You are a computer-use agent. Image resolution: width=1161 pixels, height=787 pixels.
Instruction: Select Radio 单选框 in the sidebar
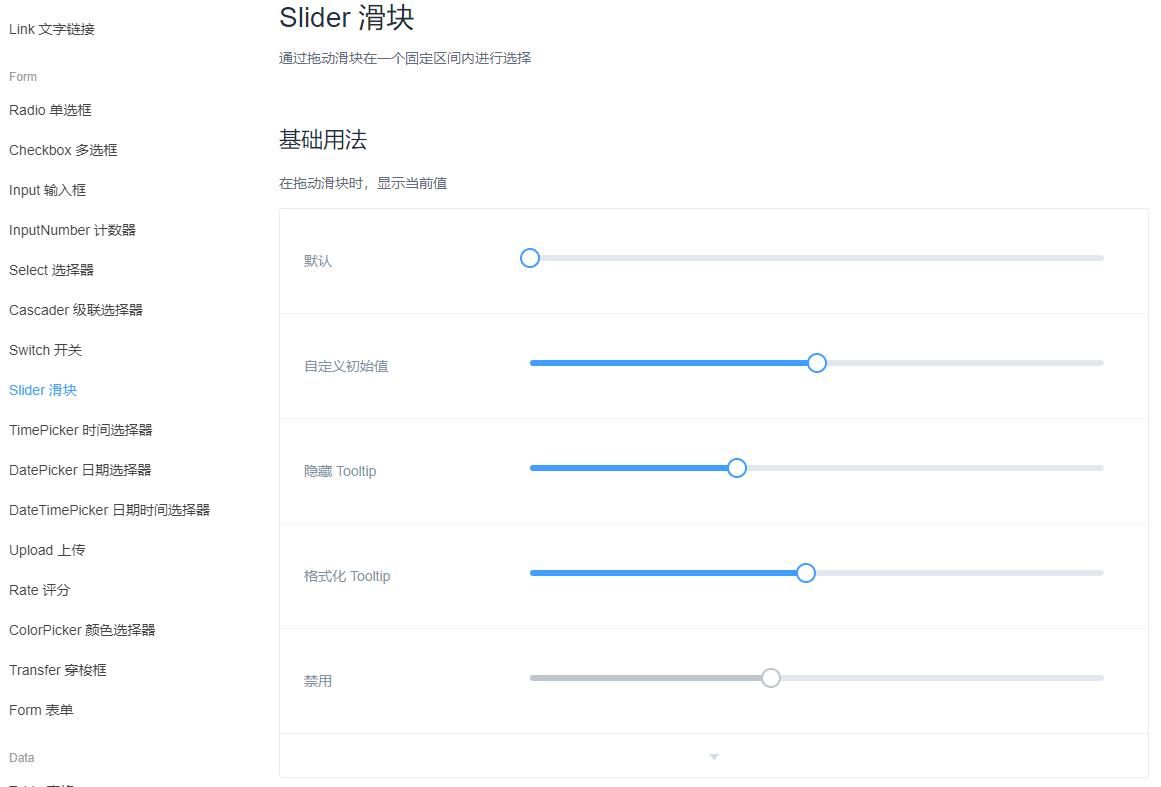tap(51, 110)
